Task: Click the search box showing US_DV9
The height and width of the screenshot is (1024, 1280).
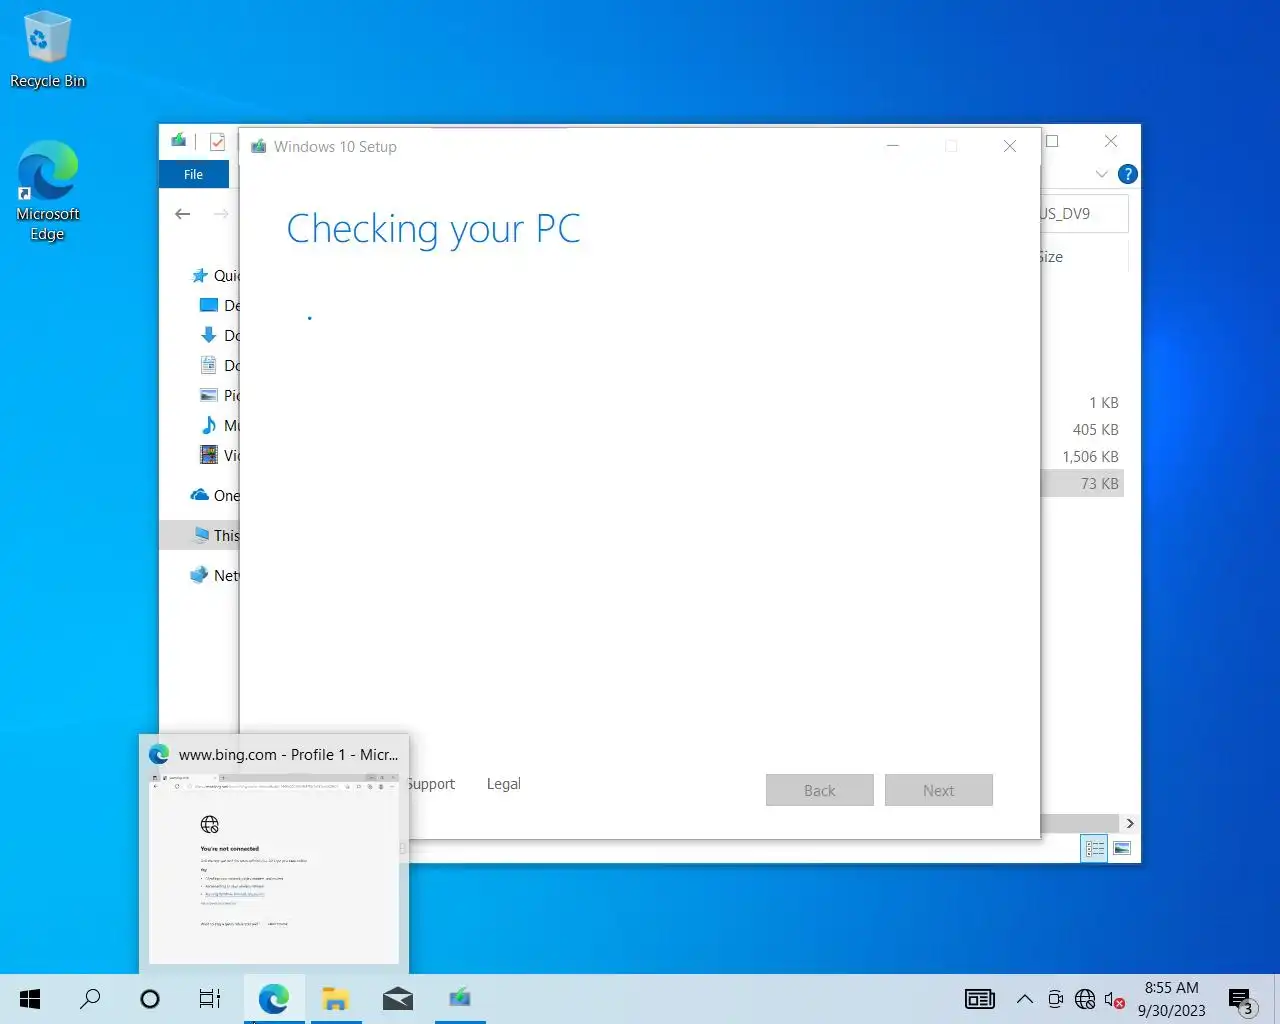Action: click(1084, 214)
